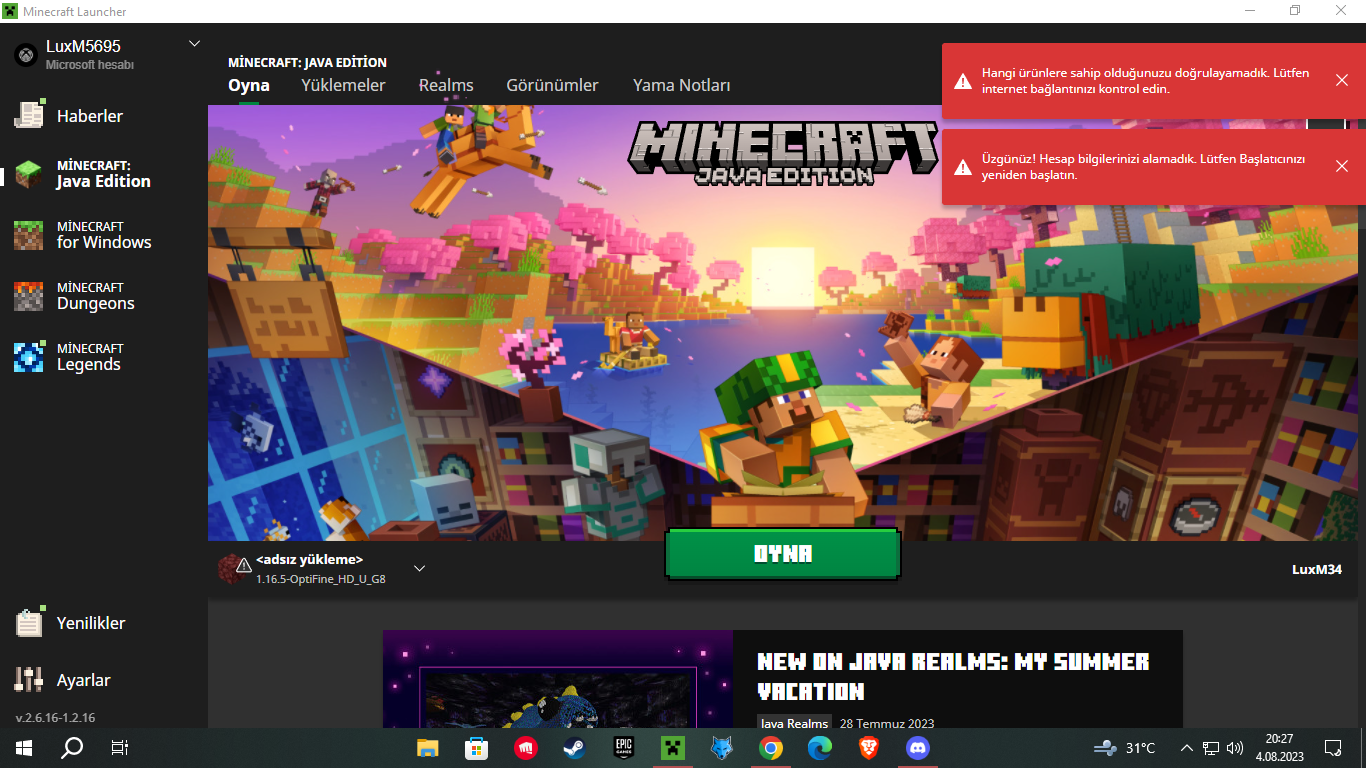Open the Realms tab
Image resolution: width=1366 pixels, height=768 pixels.
click(446, 85)
